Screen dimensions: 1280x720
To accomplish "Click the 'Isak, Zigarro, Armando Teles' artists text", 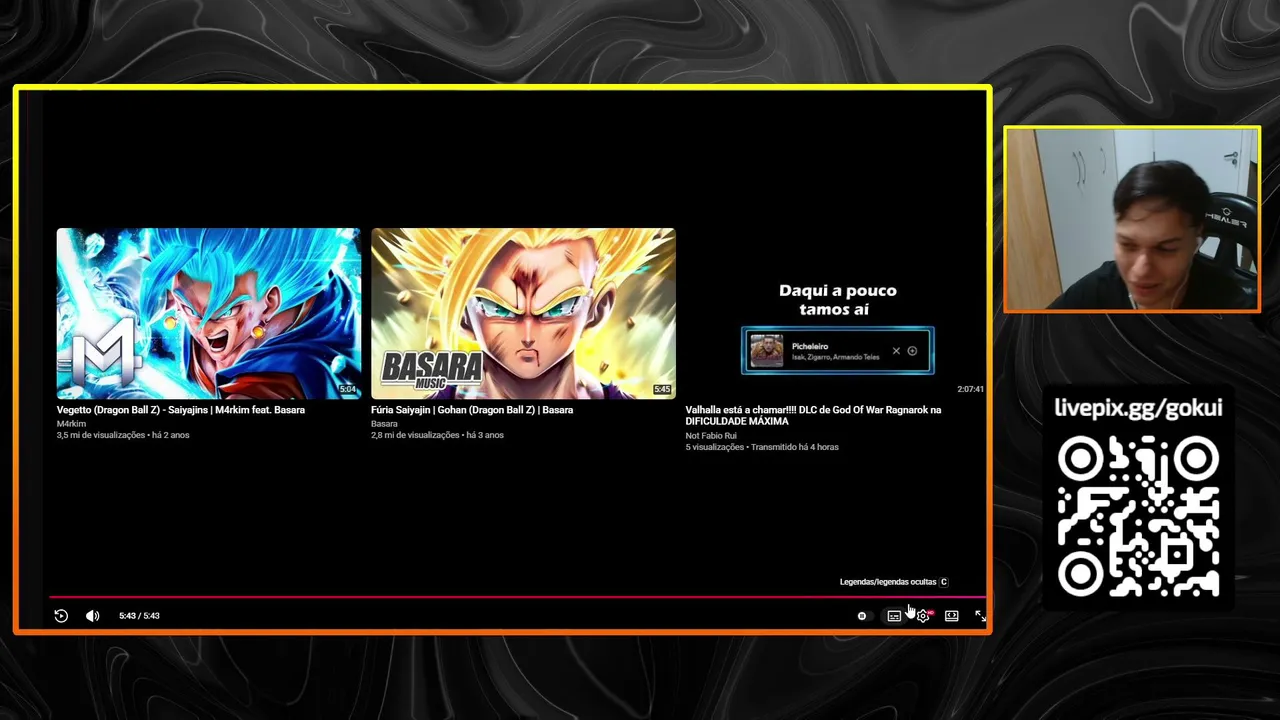I will (836, 357).
